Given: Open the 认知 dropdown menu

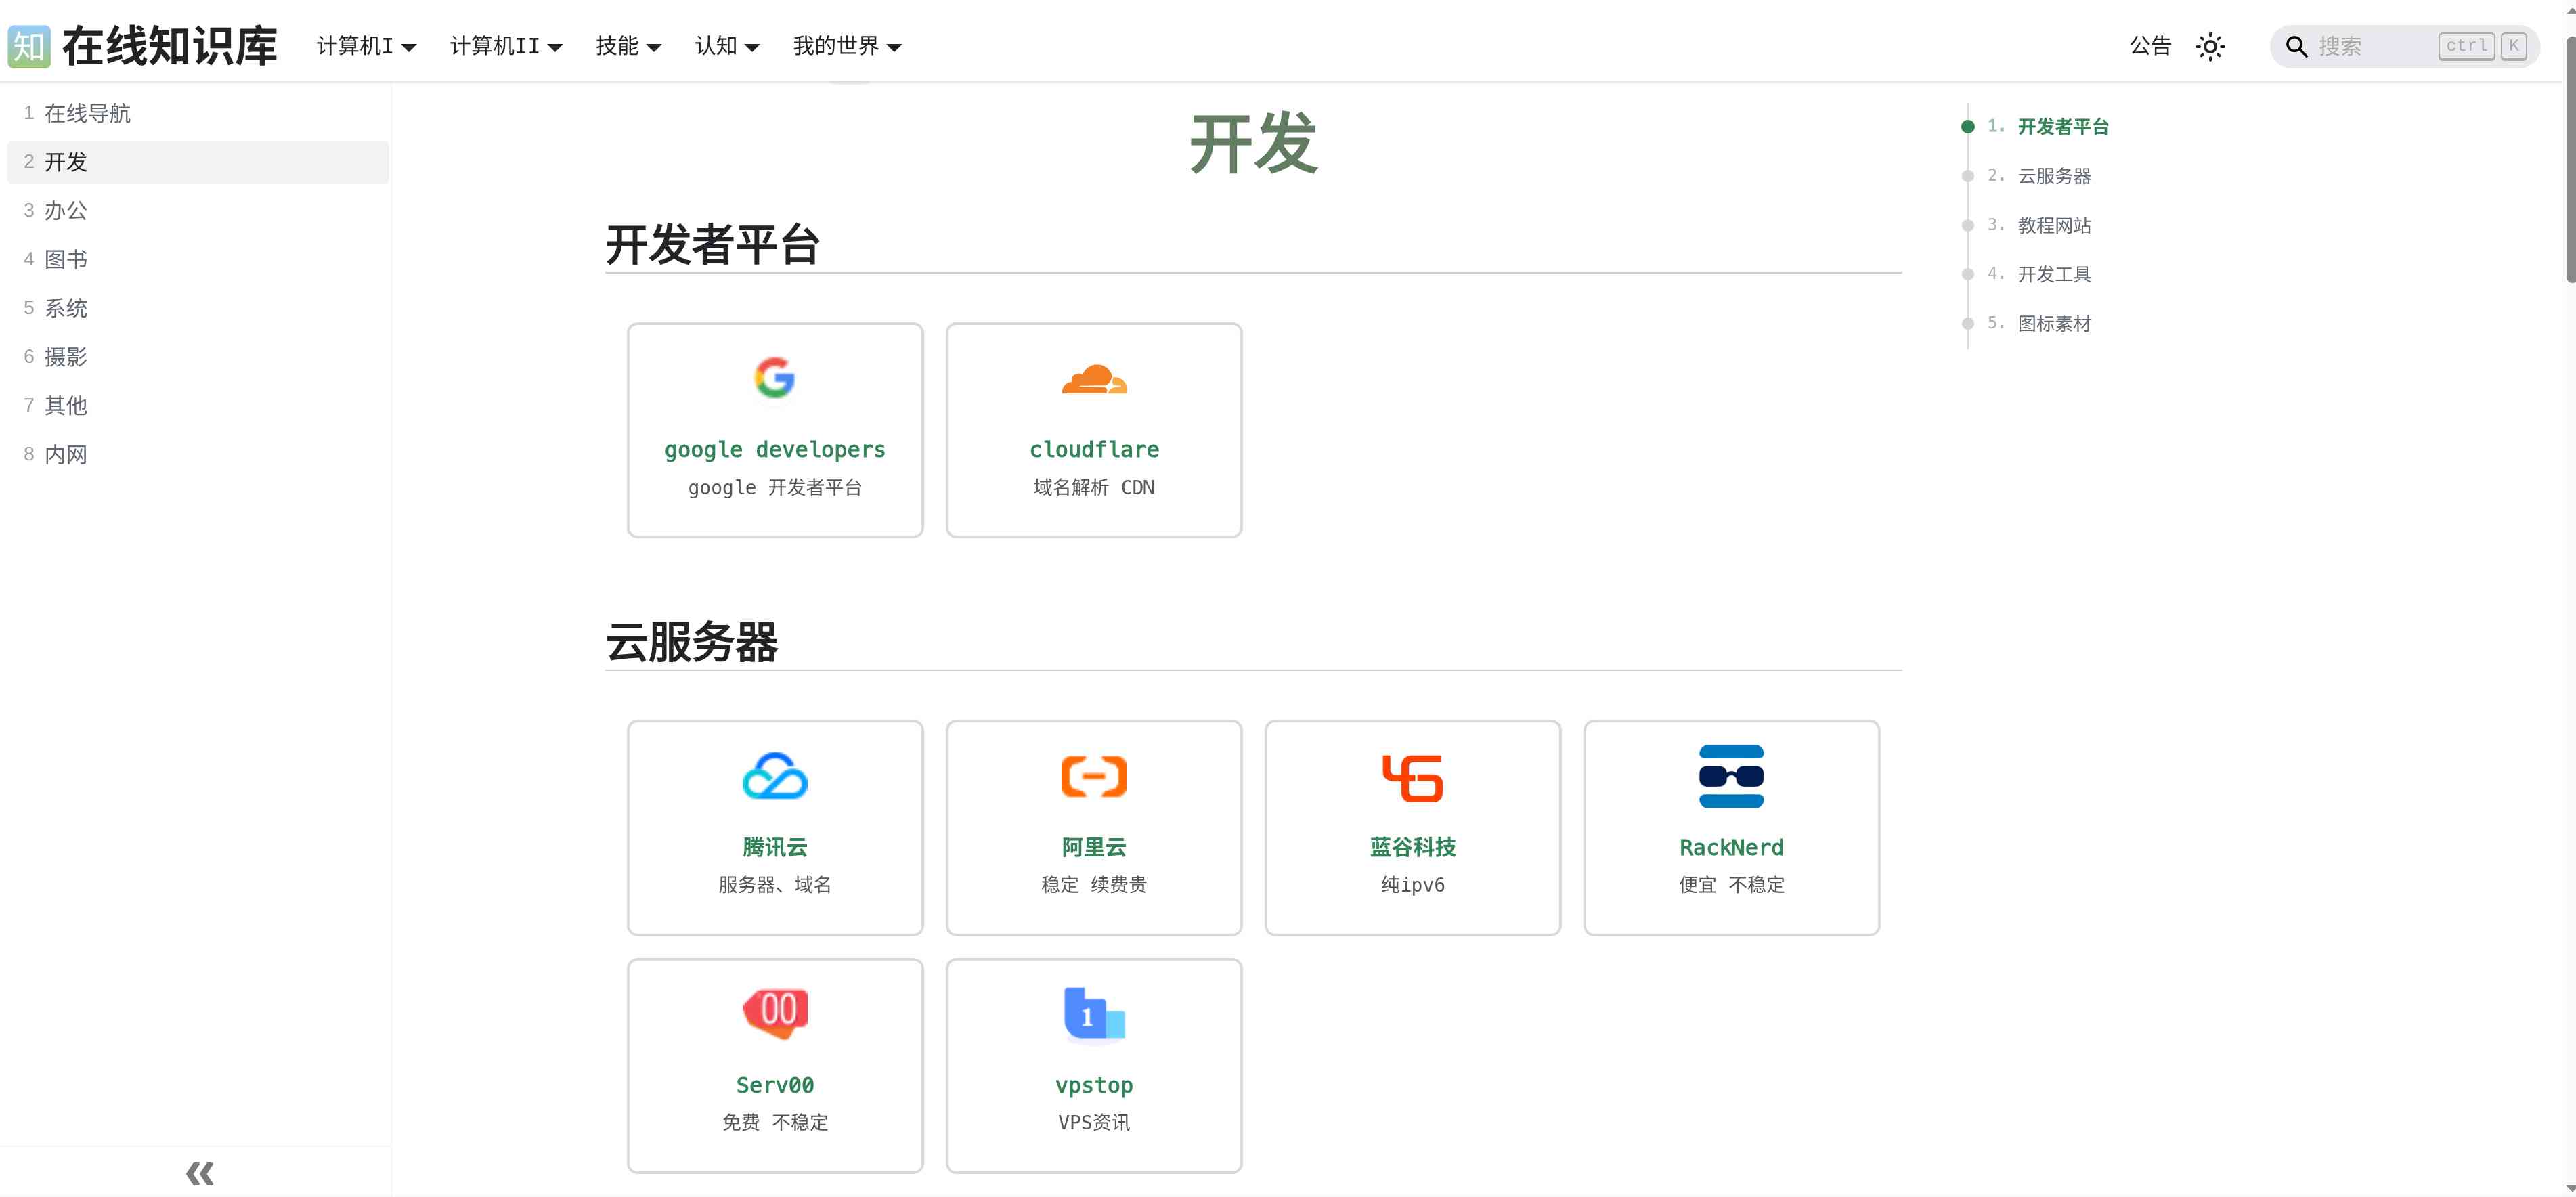Looking at the screenshot, I should point(727,46).
